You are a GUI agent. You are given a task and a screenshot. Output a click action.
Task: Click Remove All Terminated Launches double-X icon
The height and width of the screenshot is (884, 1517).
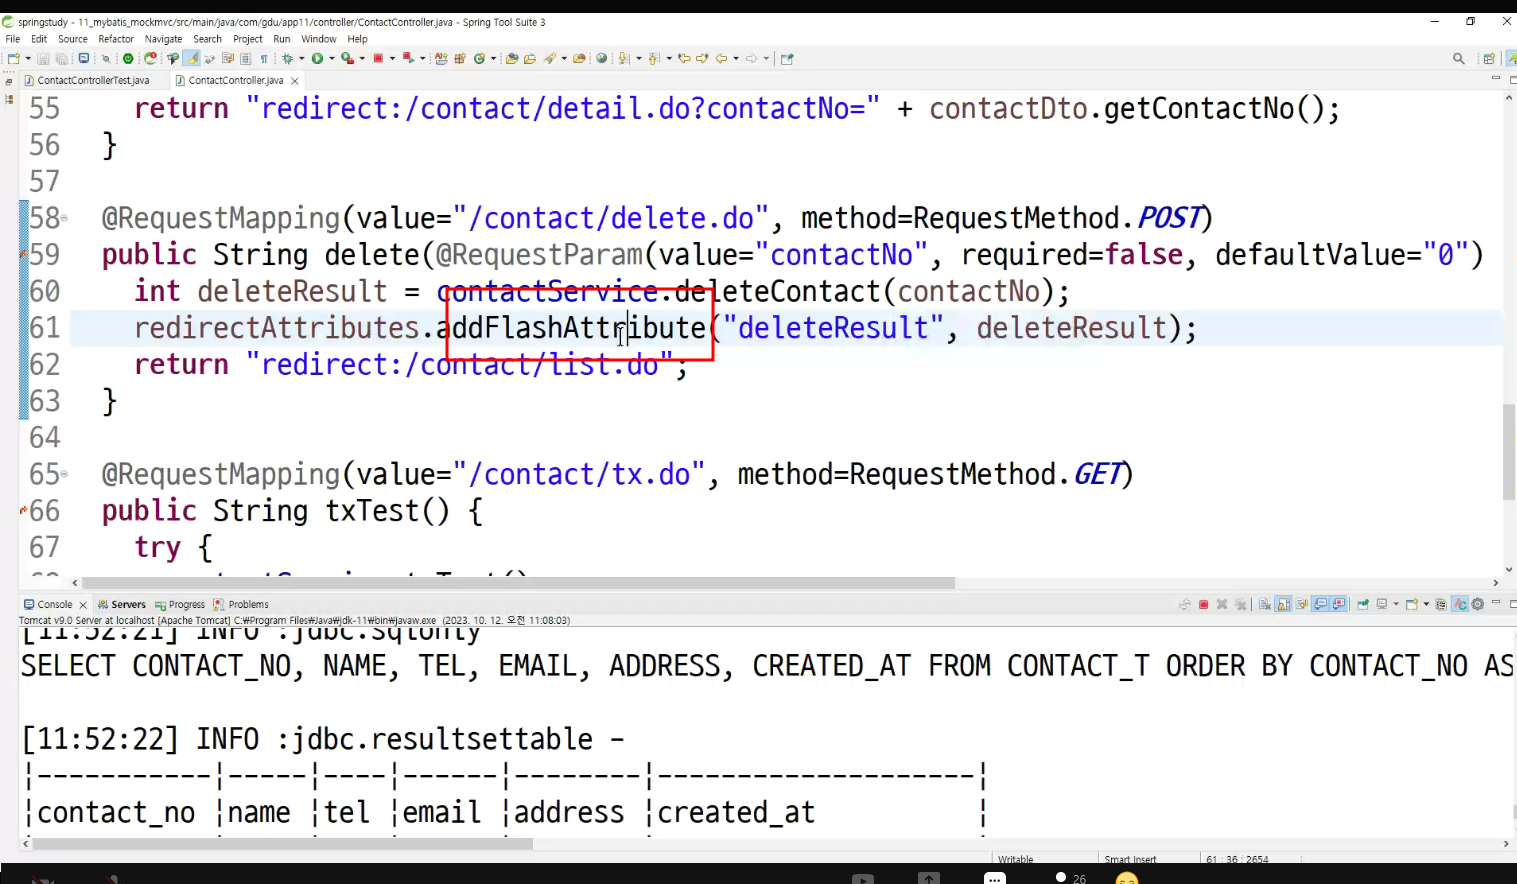[x=1240, y=604]
